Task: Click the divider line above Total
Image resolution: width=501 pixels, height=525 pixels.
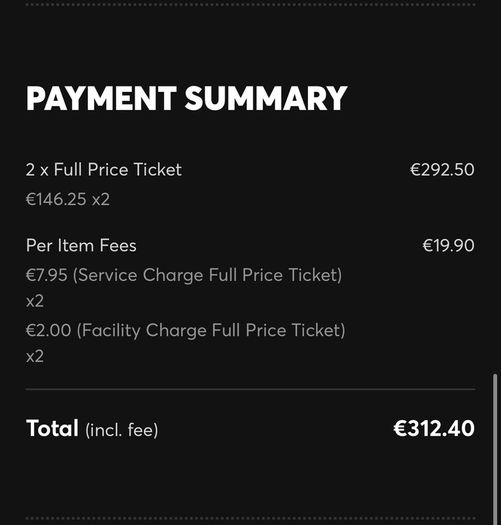Action: coord(250,389)
